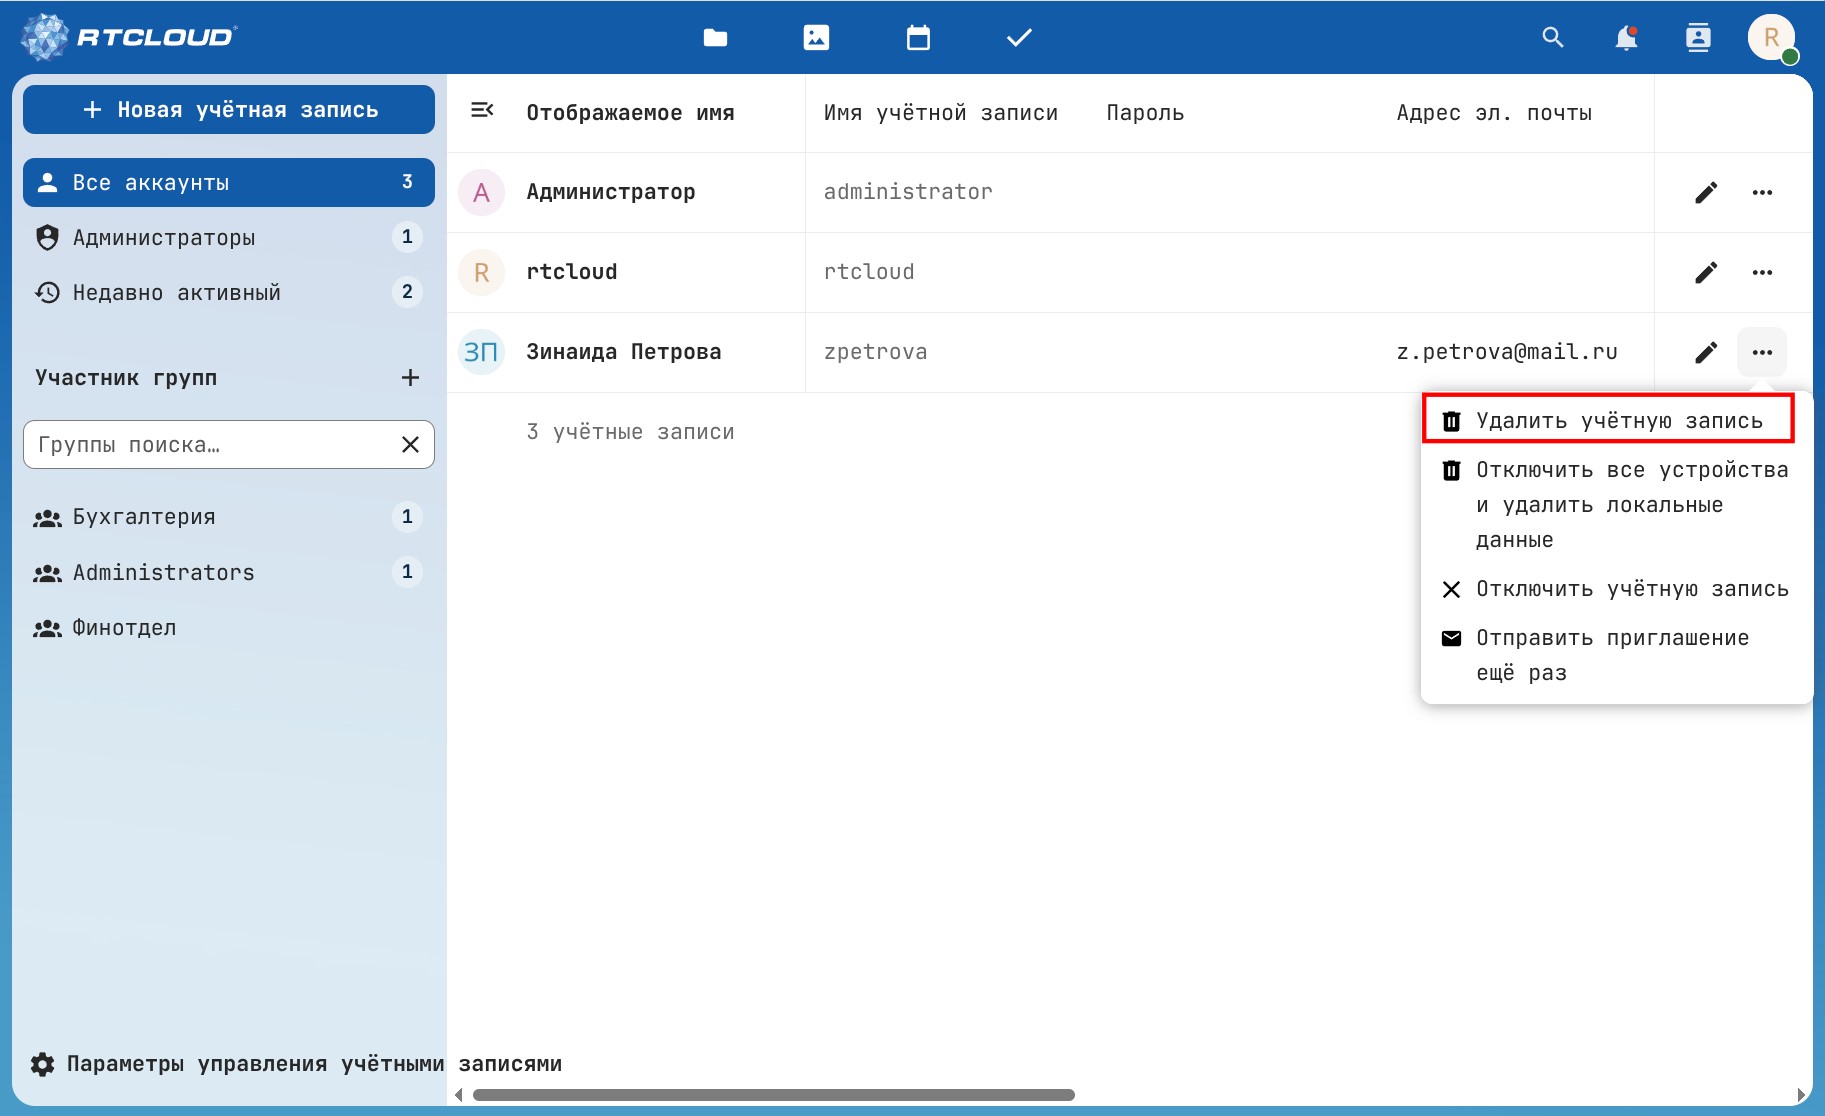Edit Зинаида Петрова with pencil icon
Screen dimensions: 1825x1116
pos(1706,352)
